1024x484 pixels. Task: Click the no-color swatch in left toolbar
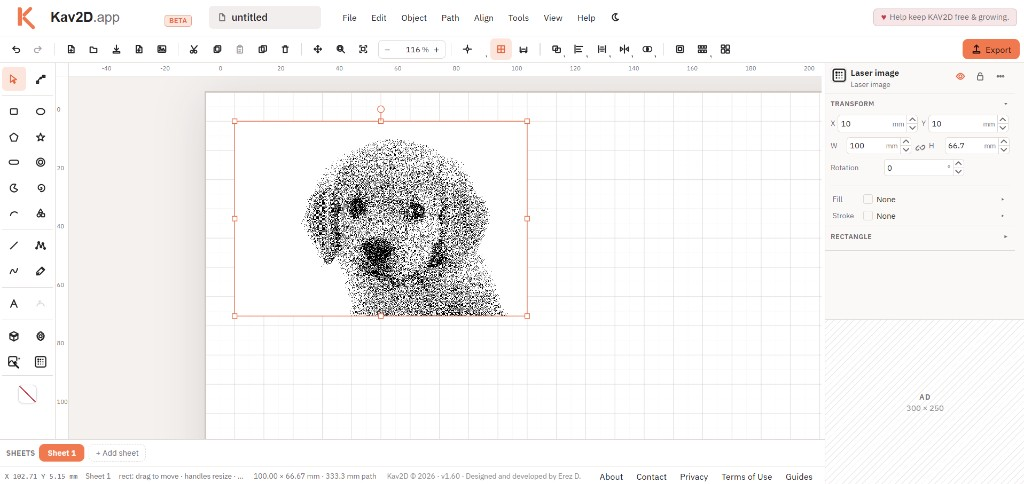click(x=27, y=394)
